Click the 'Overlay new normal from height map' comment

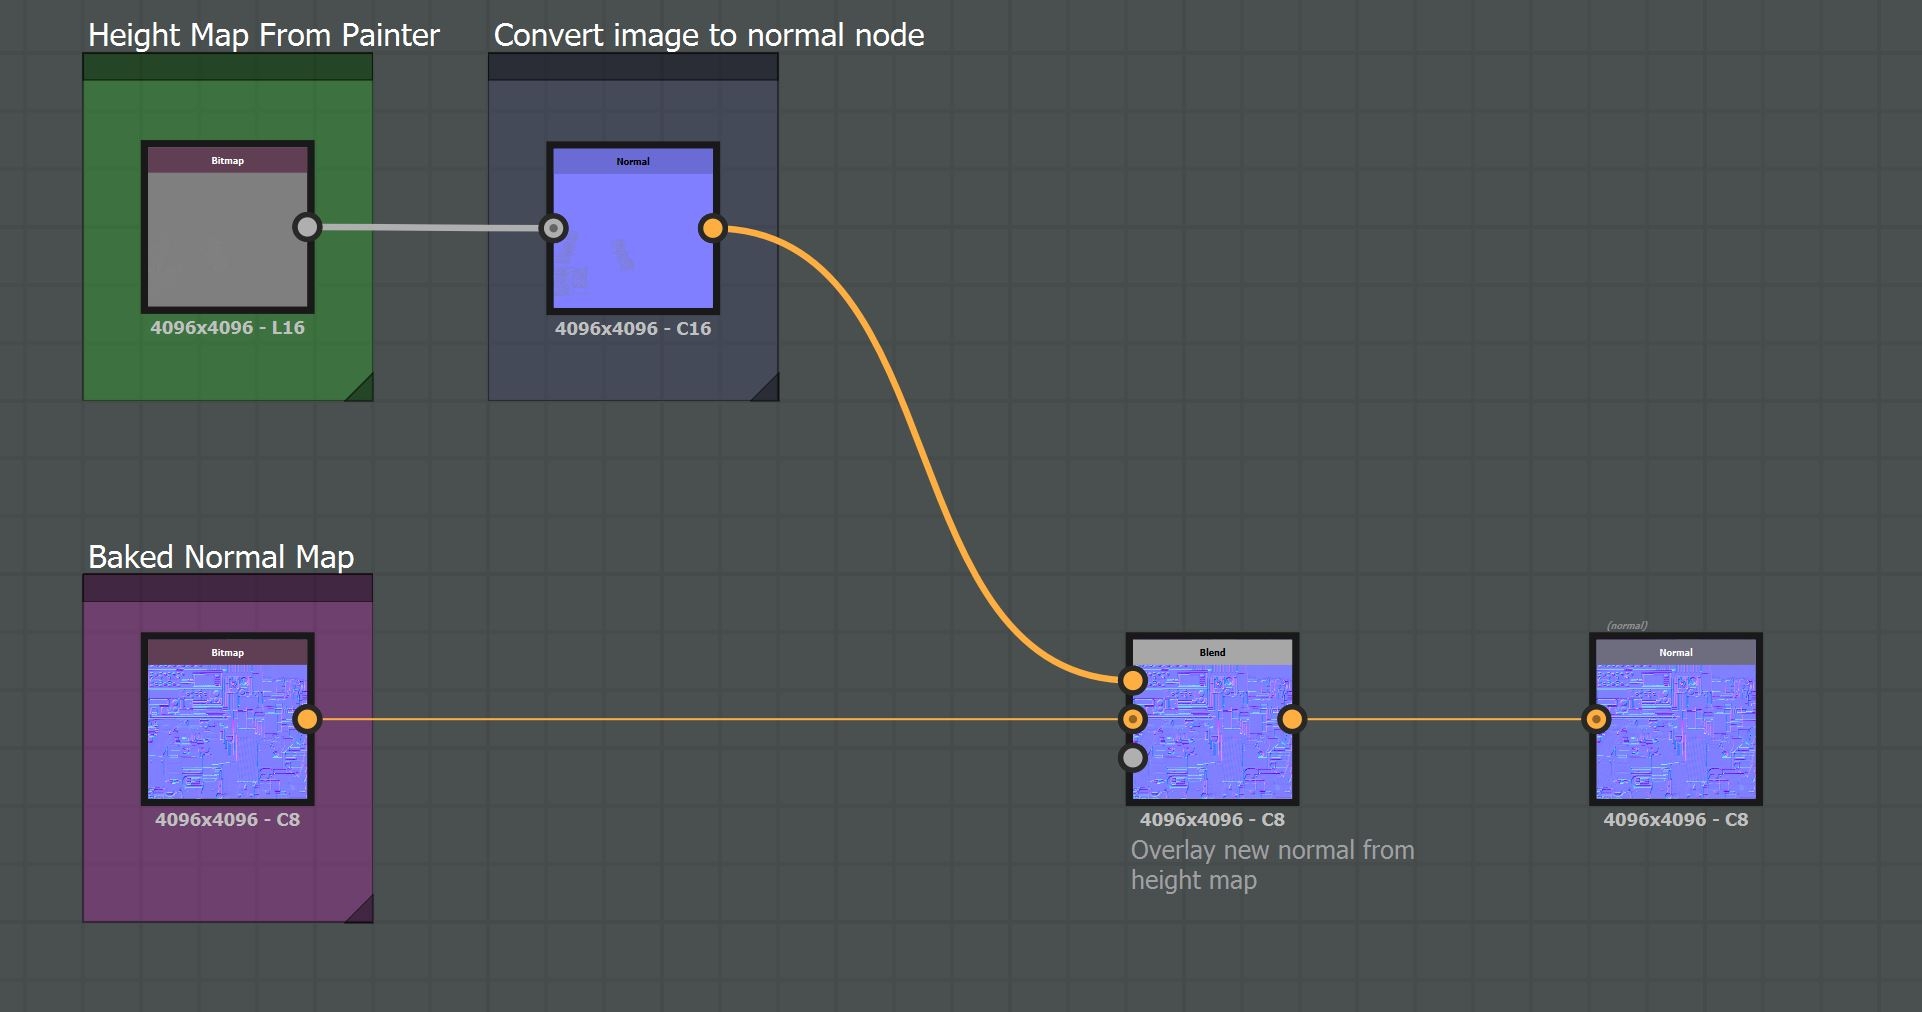1272,865
